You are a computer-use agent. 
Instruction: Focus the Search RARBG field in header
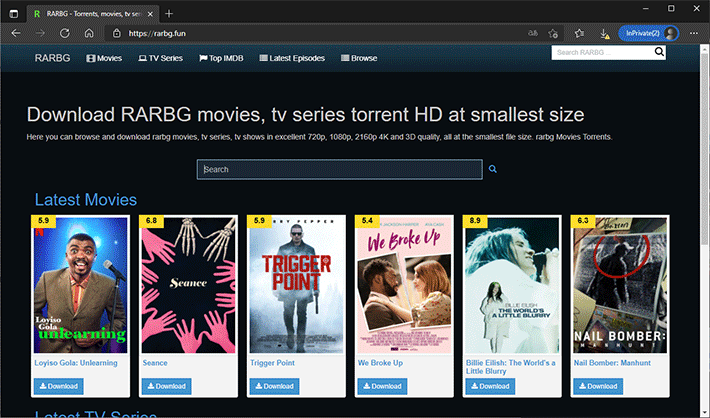602,53
